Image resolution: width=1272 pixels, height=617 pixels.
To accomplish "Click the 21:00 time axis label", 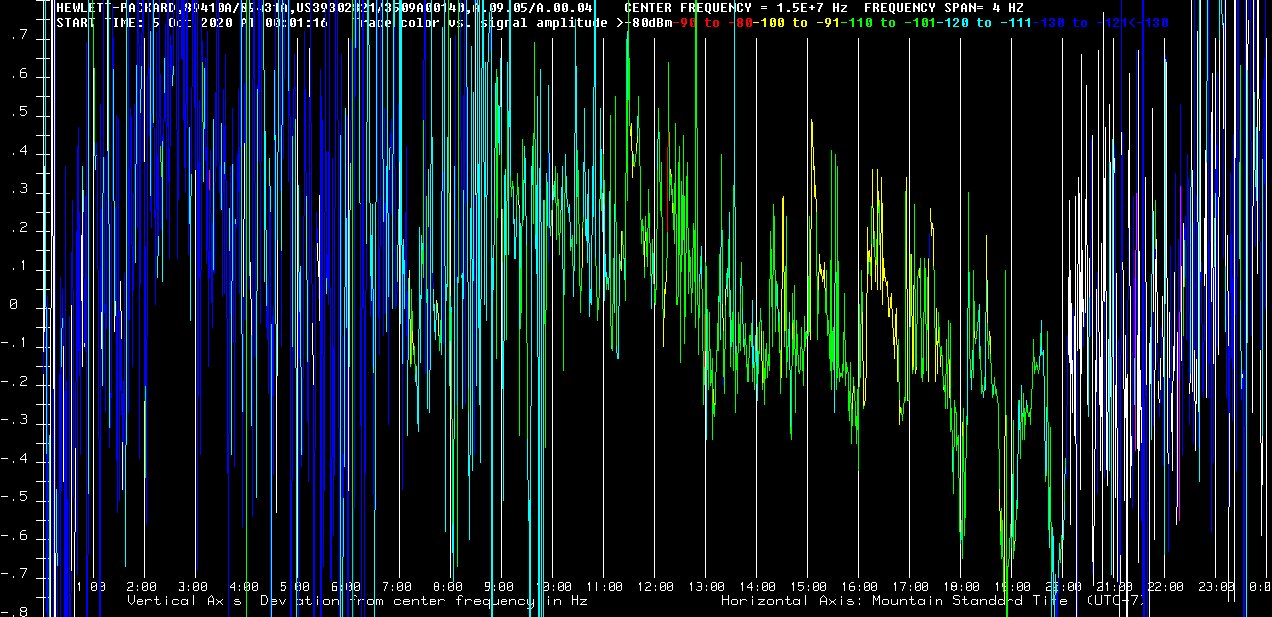I will tap(1114, 587).
